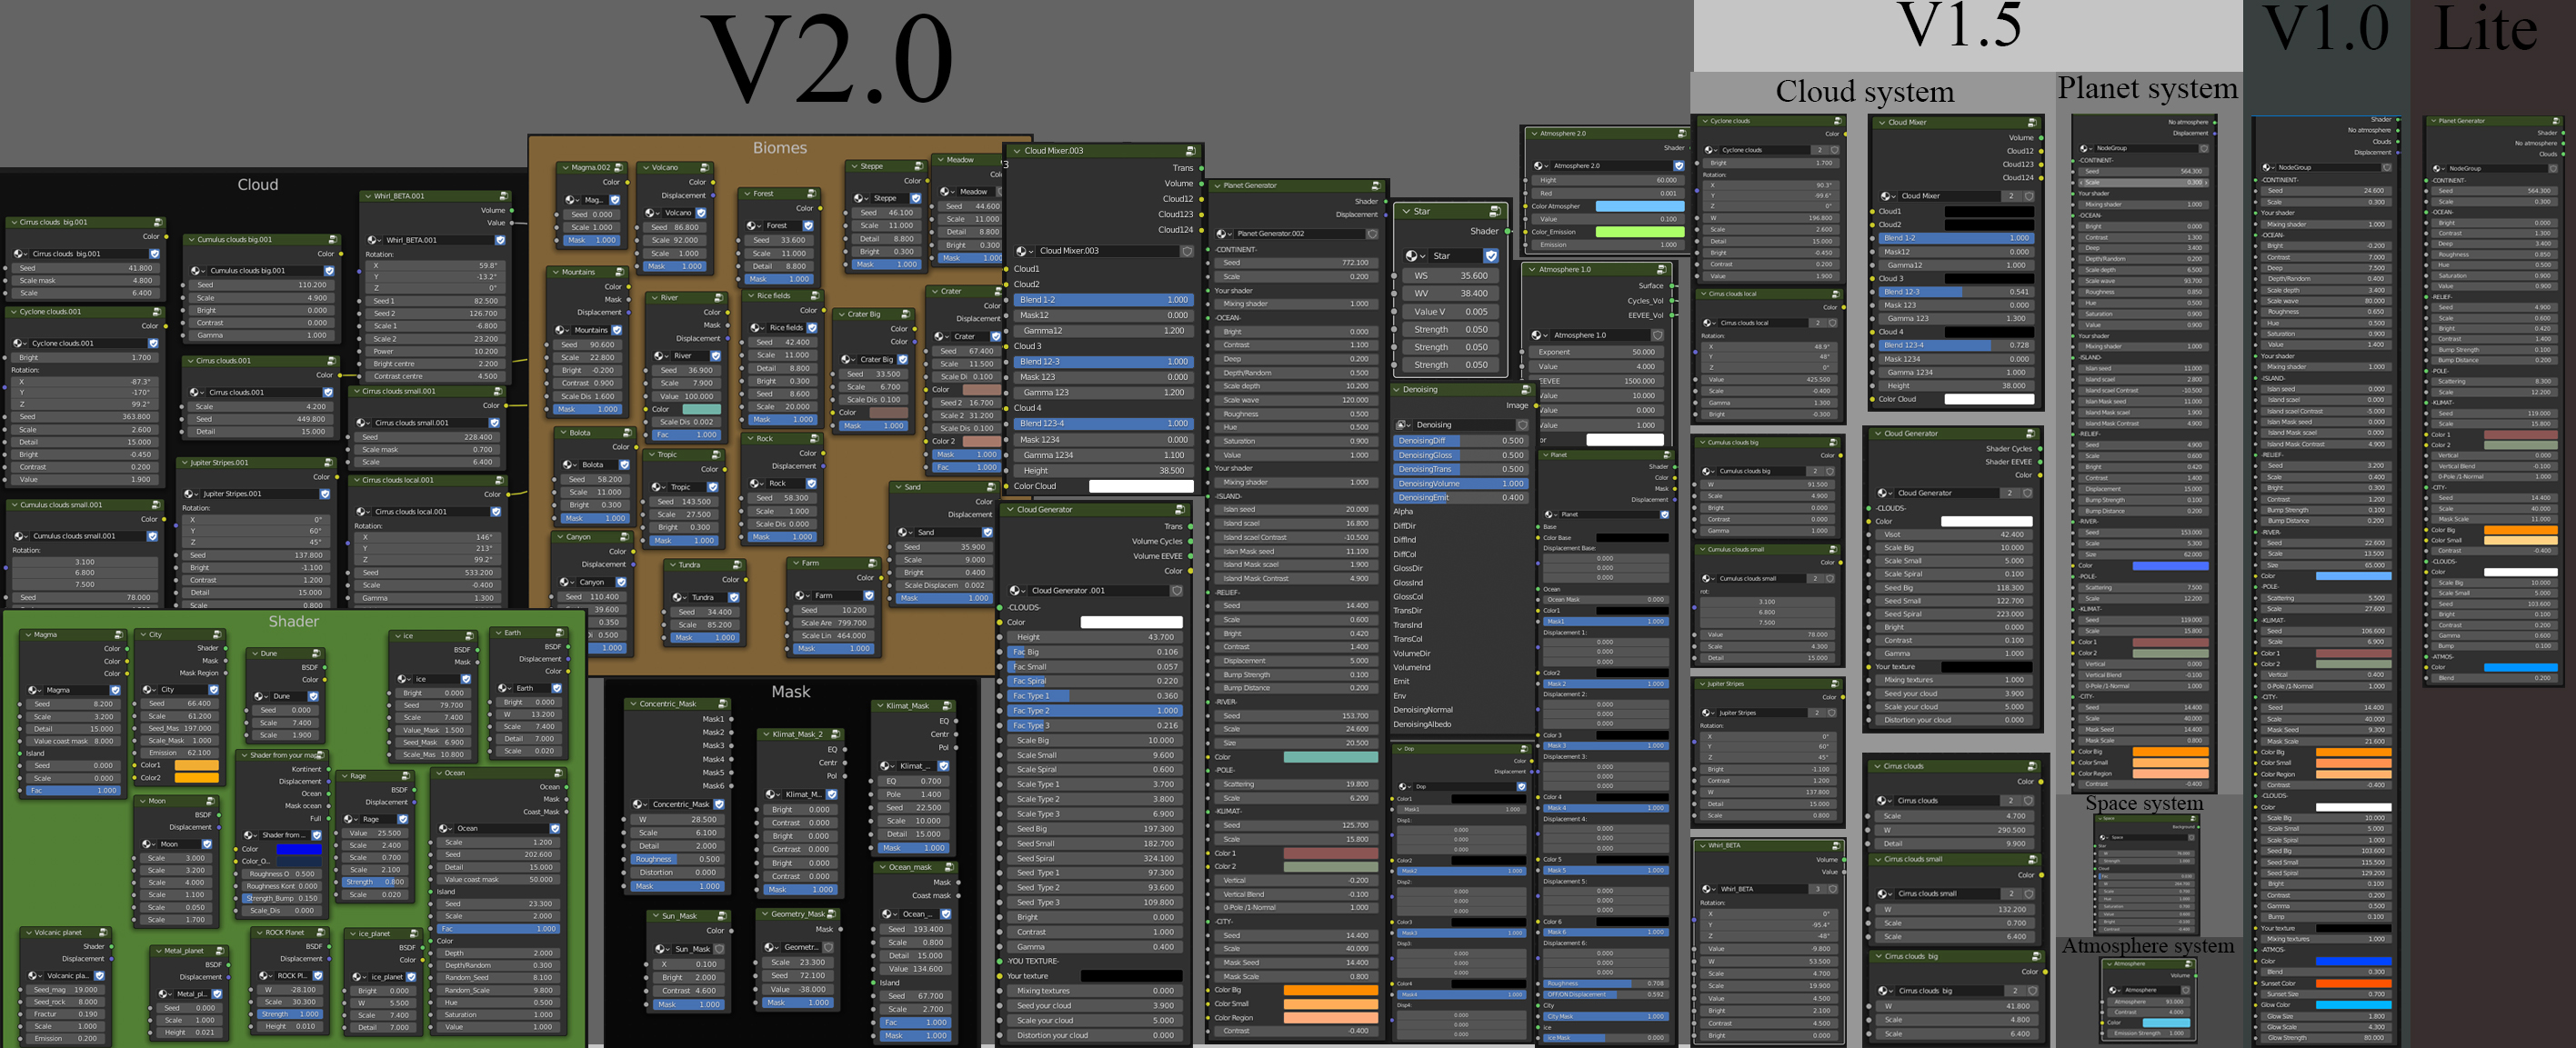The width and height of the screenshot is (2576, 1048).
Task: Enable the fake user shield for Planet Generator.002
Action: pyautogui.click(x=1372, y=234)
